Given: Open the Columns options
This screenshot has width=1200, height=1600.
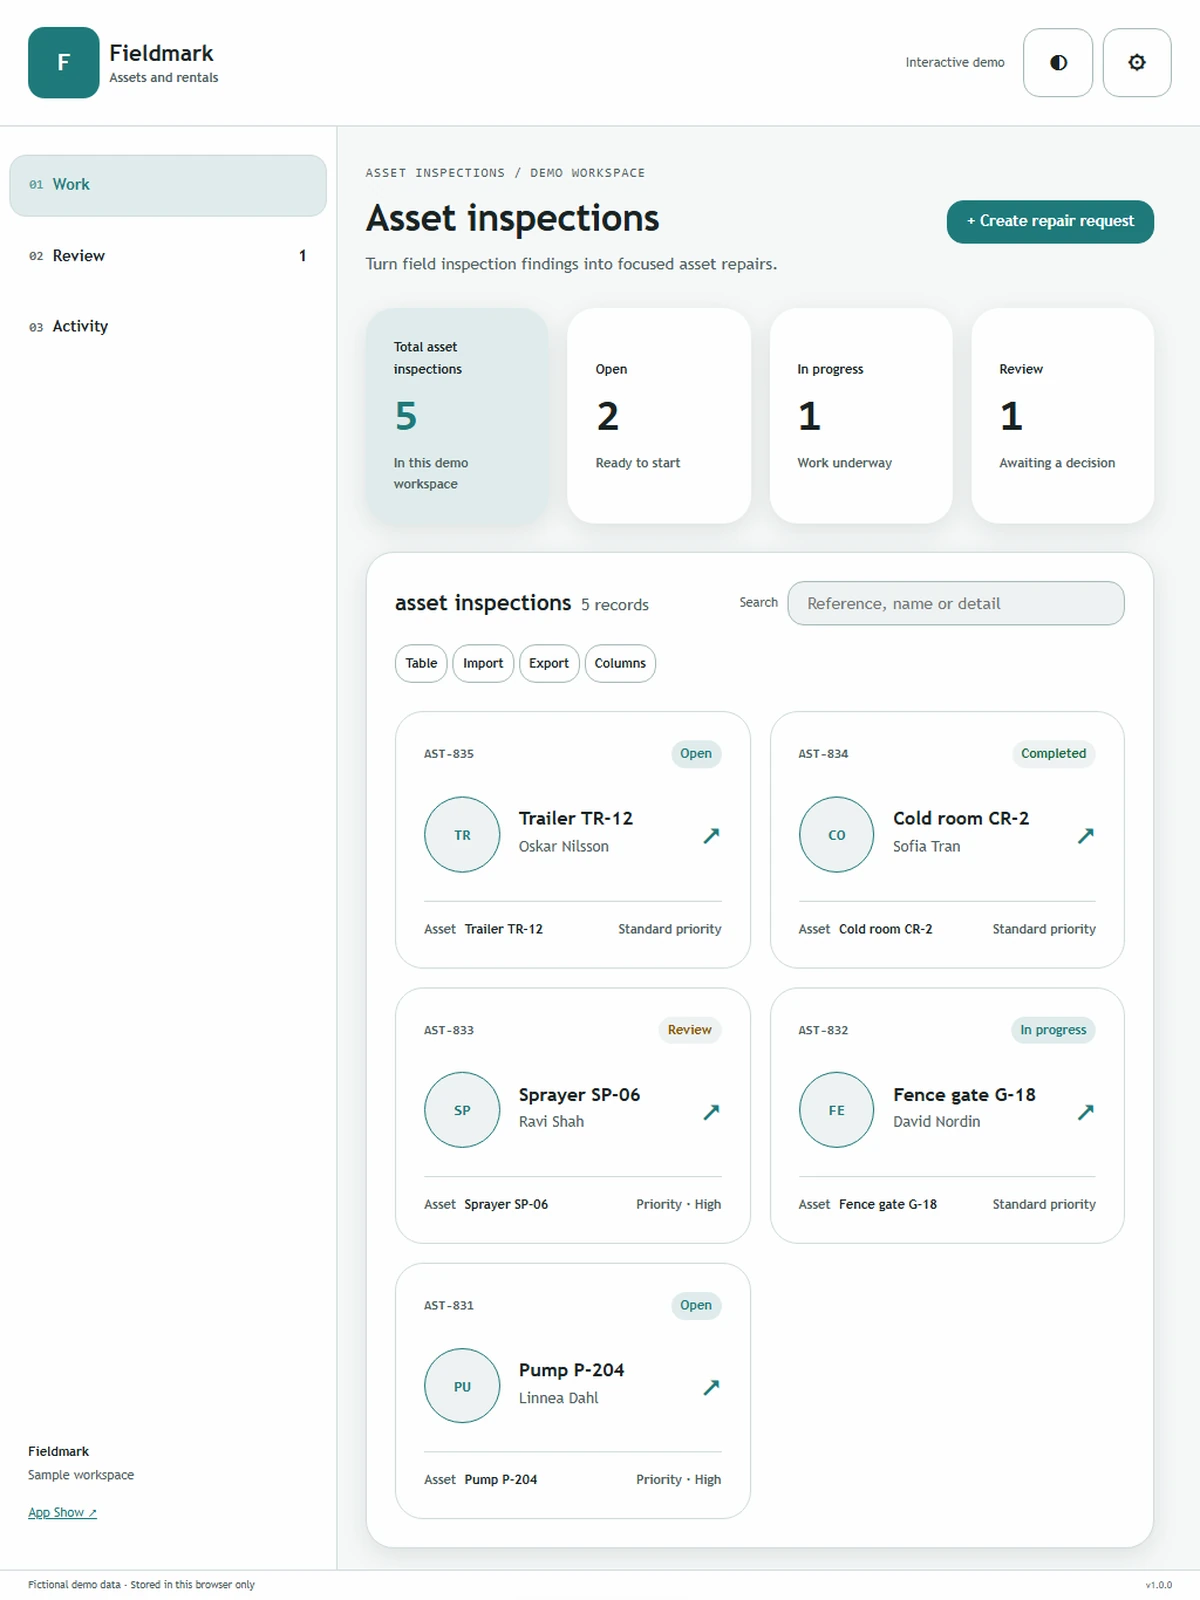Looking at the screenshot, I should click(x=620, y=663).
